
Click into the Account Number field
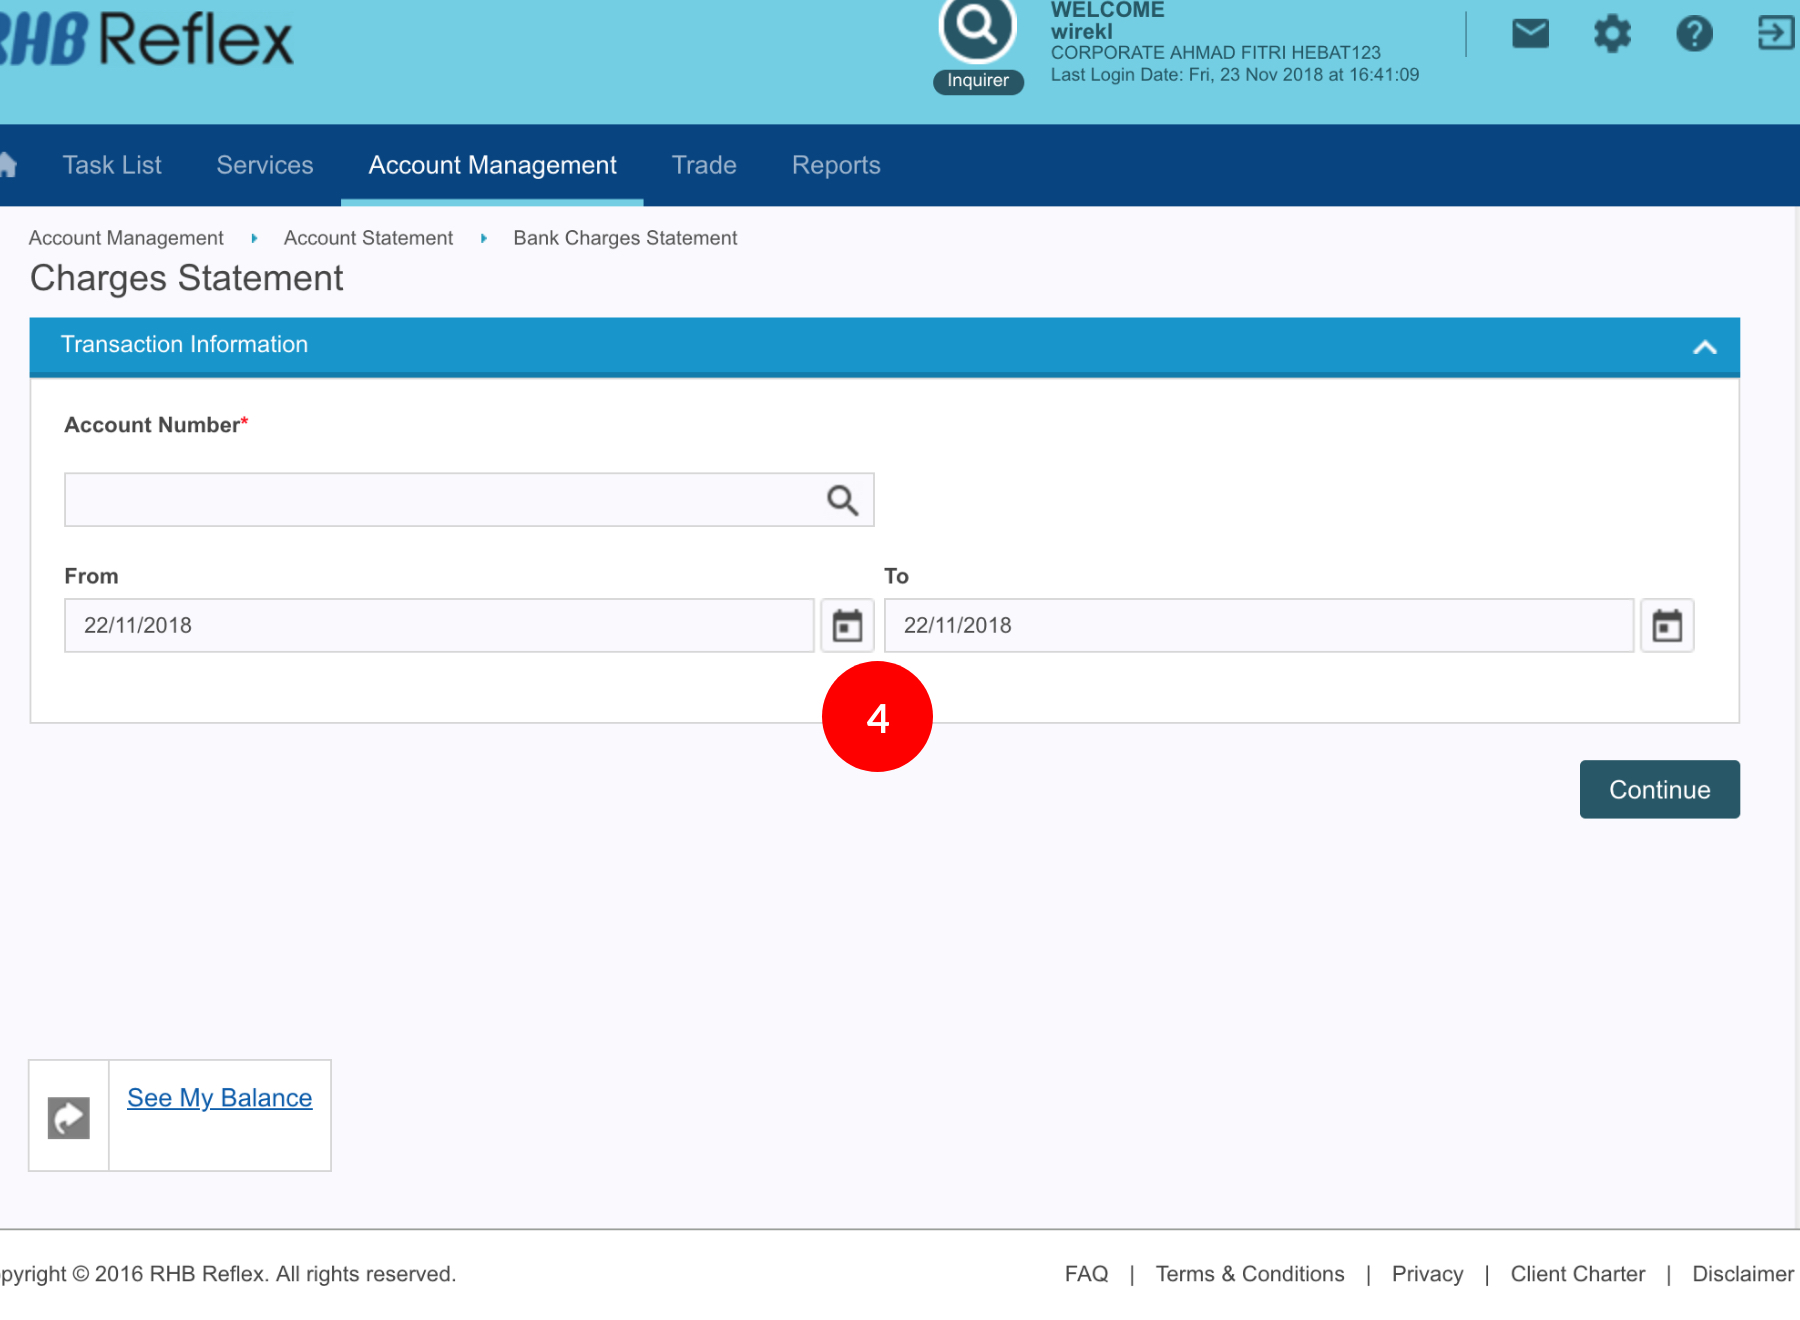coord(440,500)
